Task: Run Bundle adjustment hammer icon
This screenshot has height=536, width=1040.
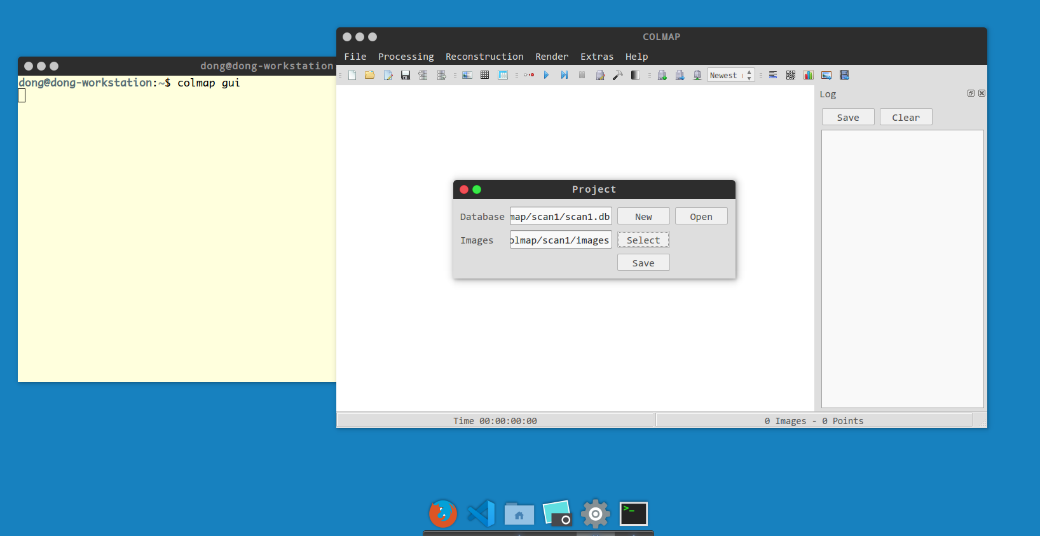Action: [618, 75]
